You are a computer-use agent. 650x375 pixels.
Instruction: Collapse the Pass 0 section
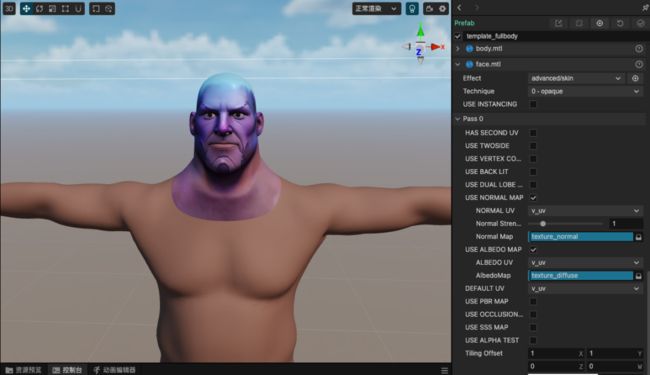coord(458,119)
